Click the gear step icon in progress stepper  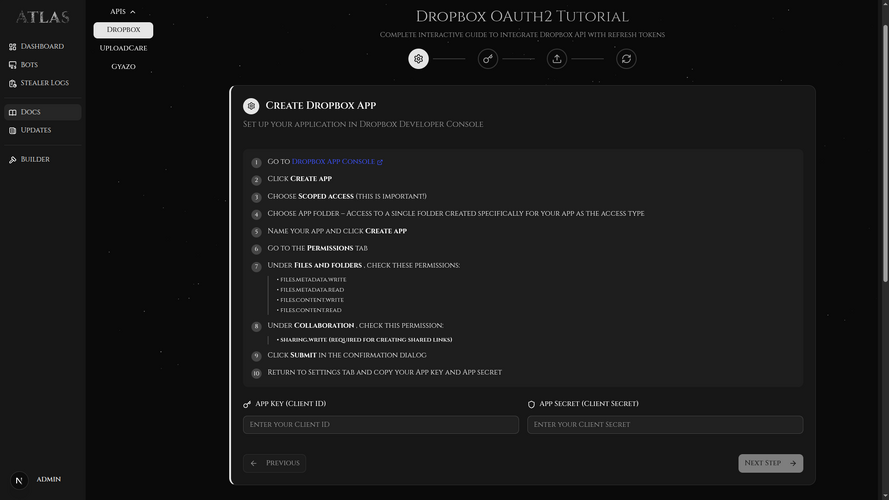coord(418,59)
